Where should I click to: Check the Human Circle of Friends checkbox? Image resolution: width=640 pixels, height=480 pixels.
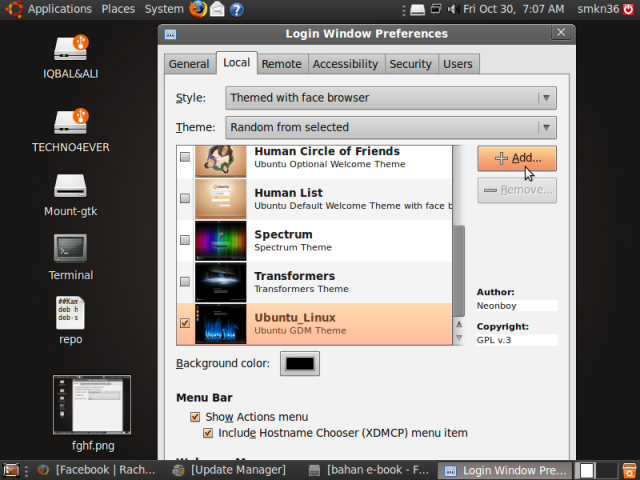(x=185, y=157)
